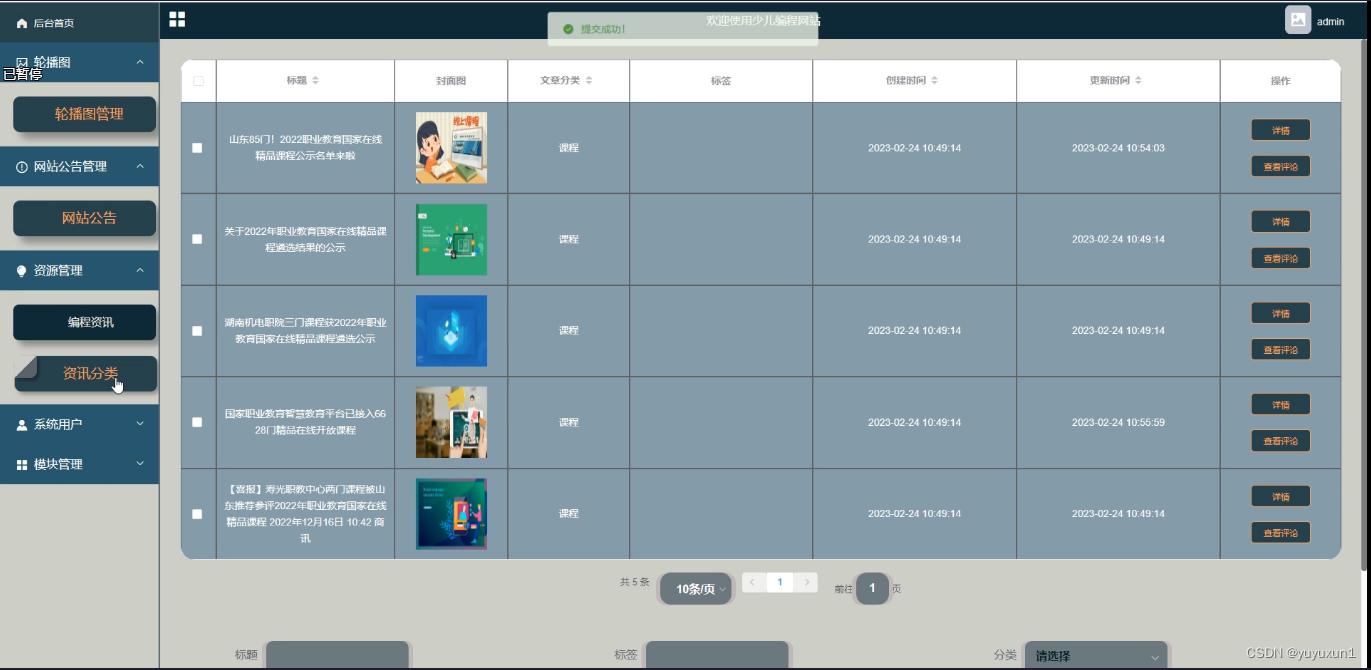Open 网站公告 menu item
Screen dimensions: 1371x670
coord(84,218)
